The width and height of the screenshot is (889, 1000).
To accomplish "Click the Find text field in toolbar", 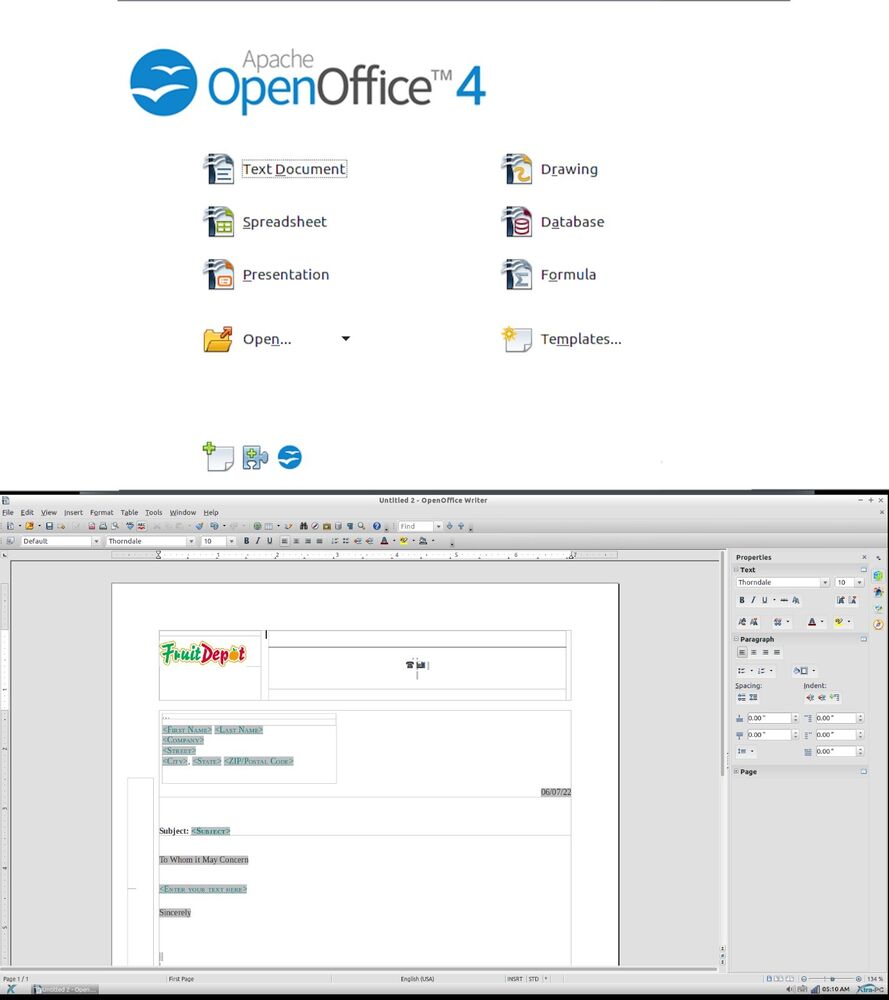I will click(416, 526).
